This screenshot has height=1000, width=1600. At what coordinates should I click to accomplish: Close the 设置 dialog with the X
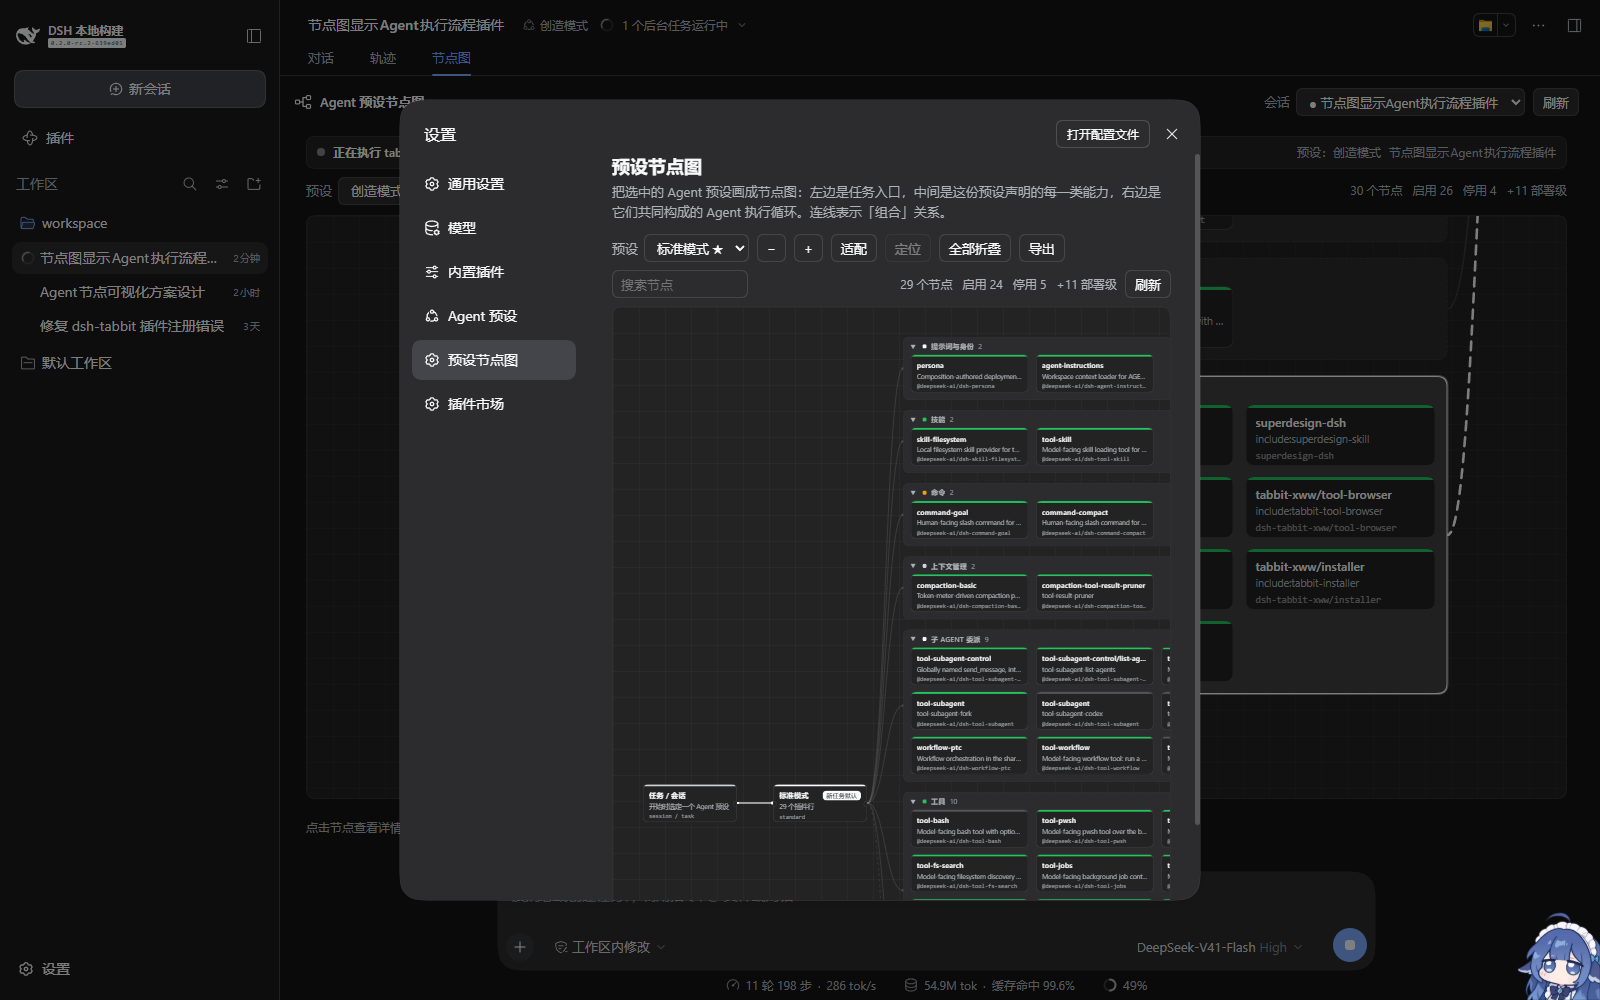coord(1172,134)
